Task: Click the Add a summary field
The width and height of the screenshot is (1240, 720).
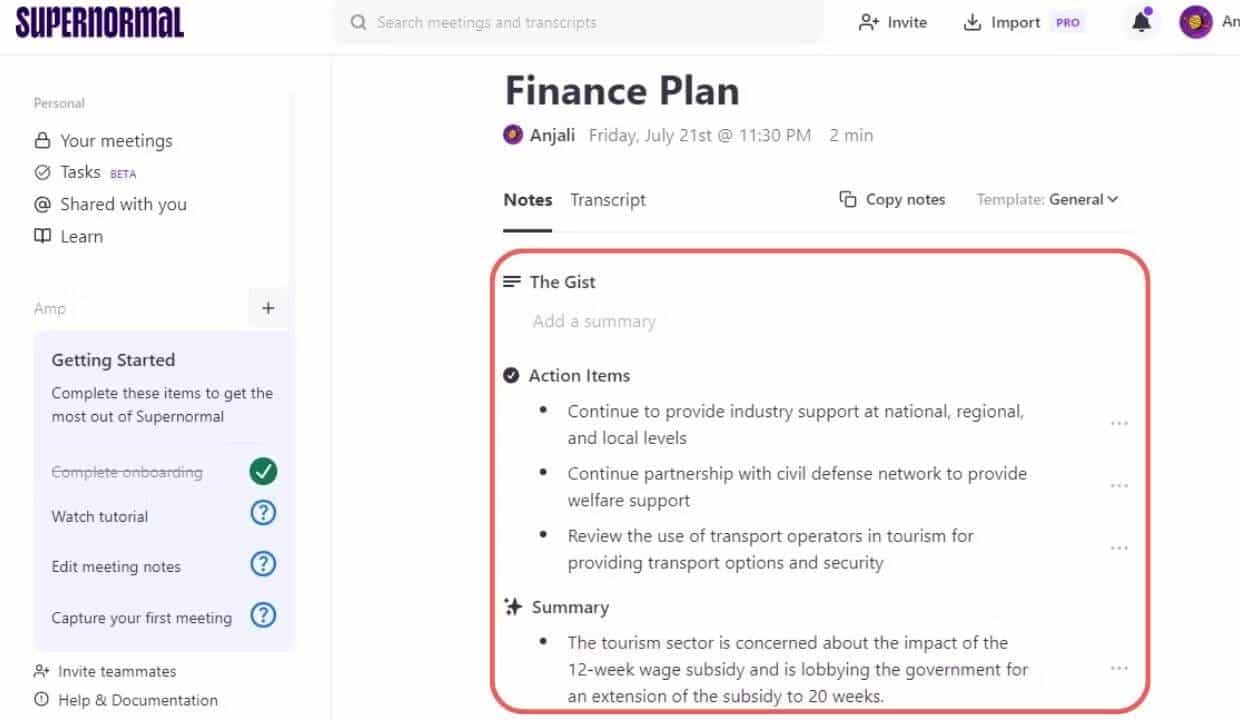Action: tap(594, 321)
